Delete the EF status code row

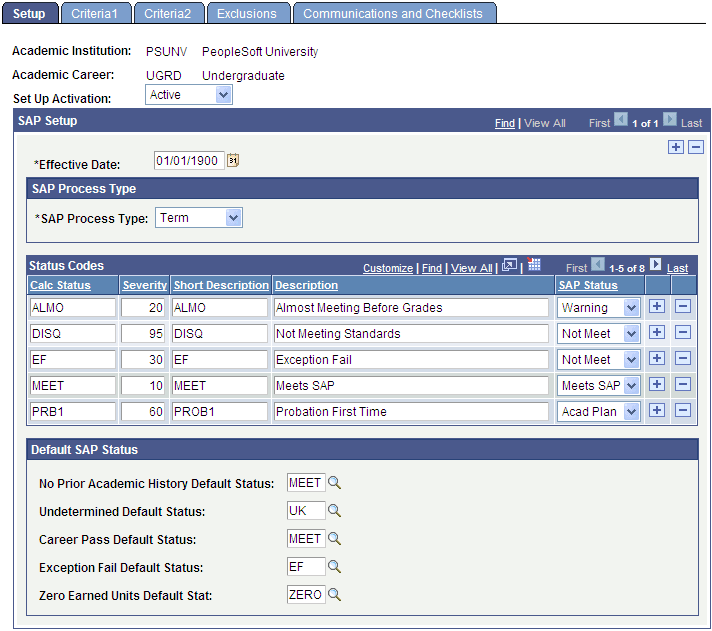click(x=683, y=358)
